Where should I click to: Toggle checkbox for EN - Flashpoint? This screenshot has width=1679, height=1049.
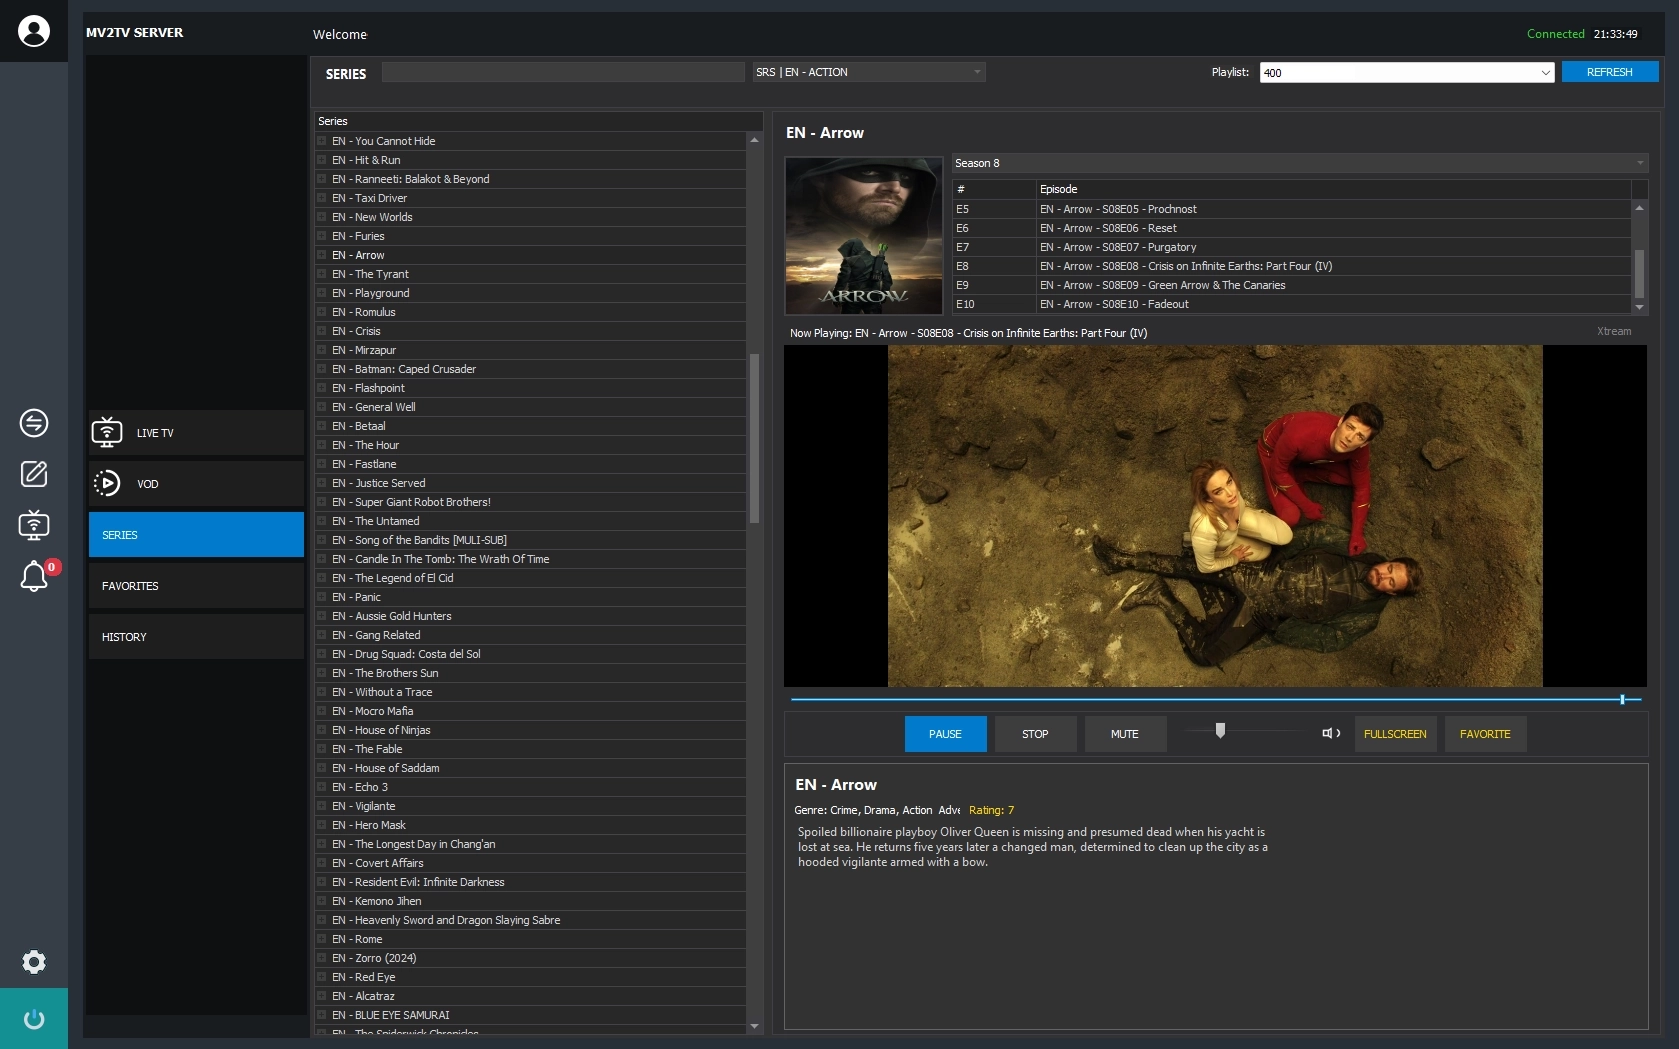pos(322,388)
